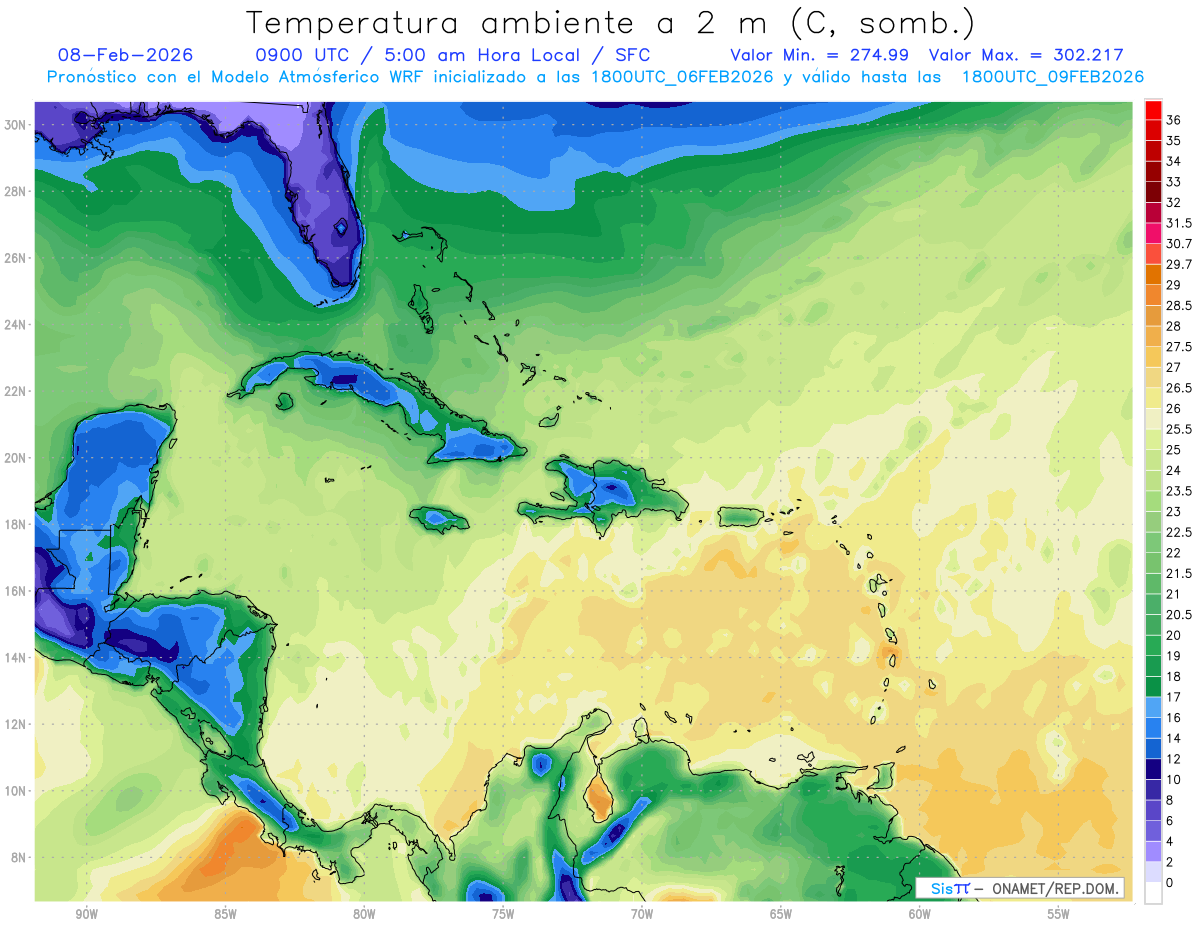
Task: Click the latitude label '30N'
Action: [x=16, y=124]
